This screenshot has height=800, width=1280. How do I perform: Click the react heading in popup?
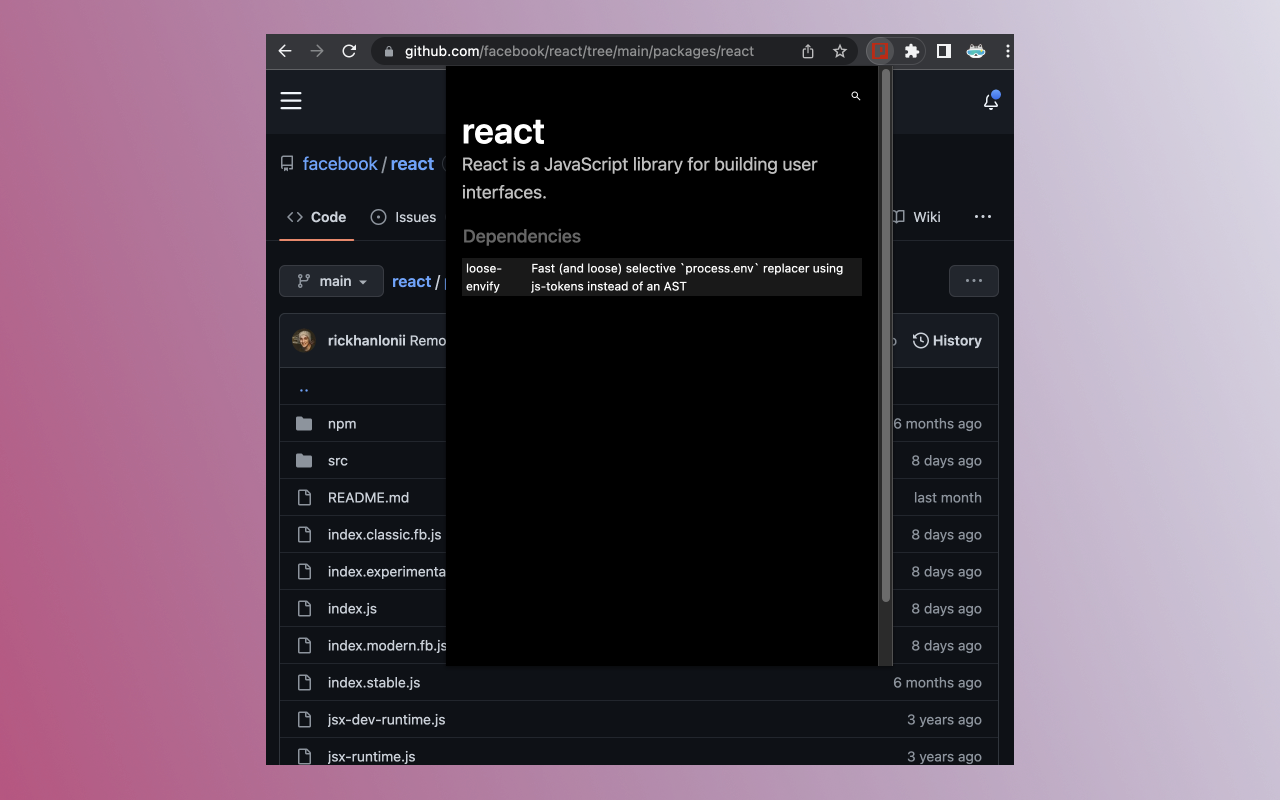[x=503, y=131]
